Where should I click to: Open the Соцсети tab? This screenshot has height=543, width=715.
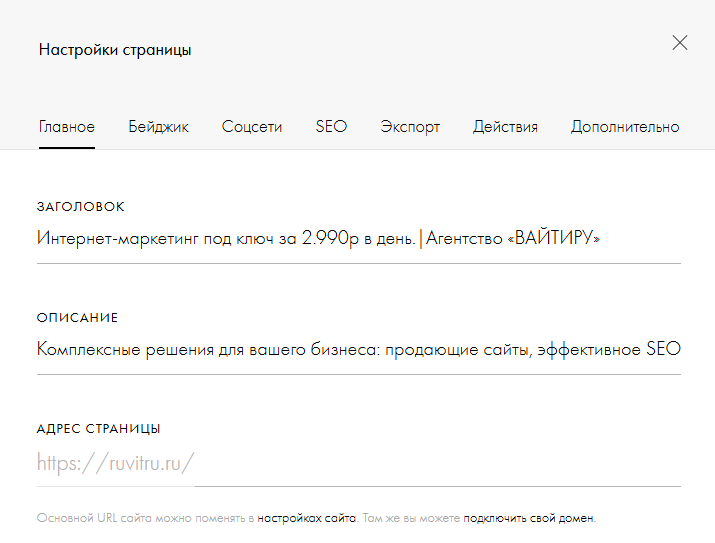coord(252,127)
